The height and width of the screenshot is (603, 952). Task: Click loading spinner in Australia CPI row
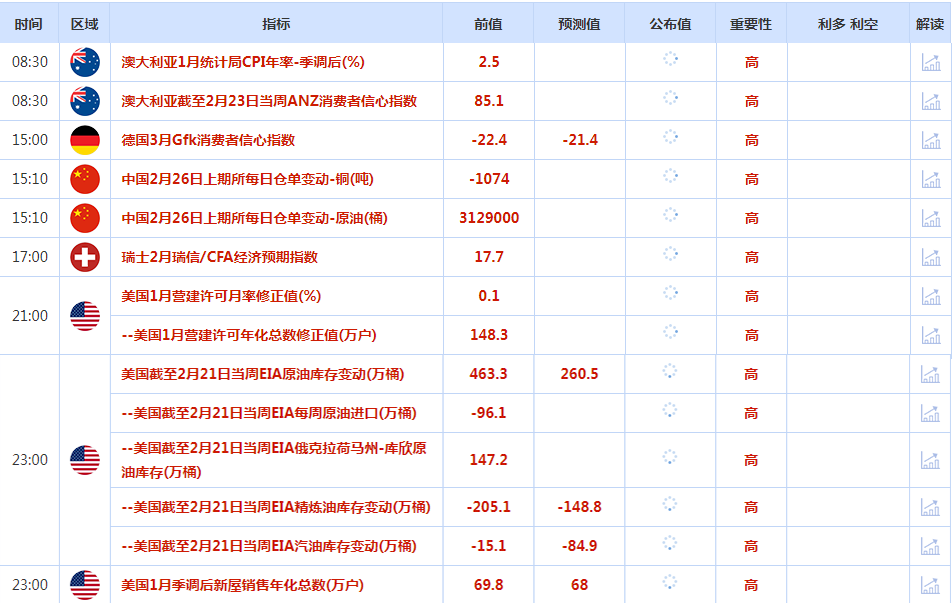(670, 59)
